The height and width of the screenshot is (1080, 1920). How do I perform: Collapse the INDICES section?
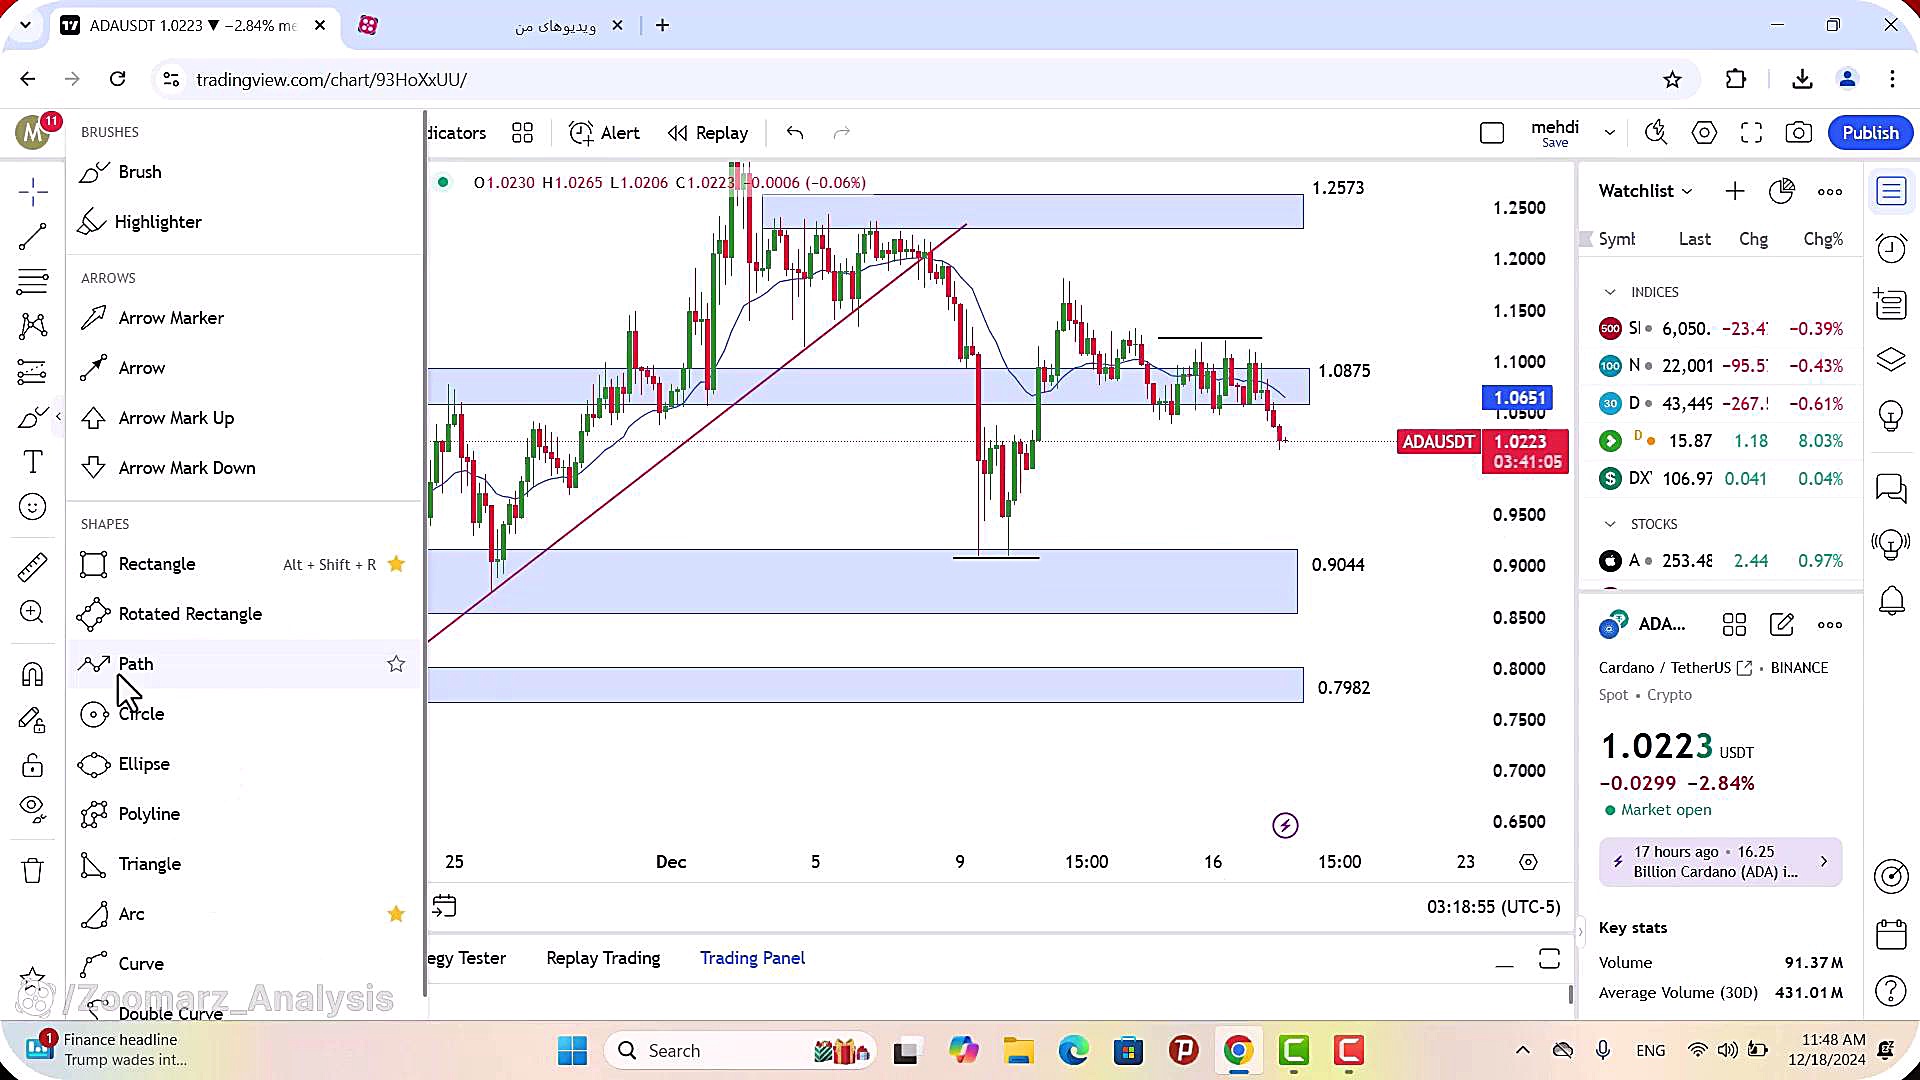[x=1610, y=292]
